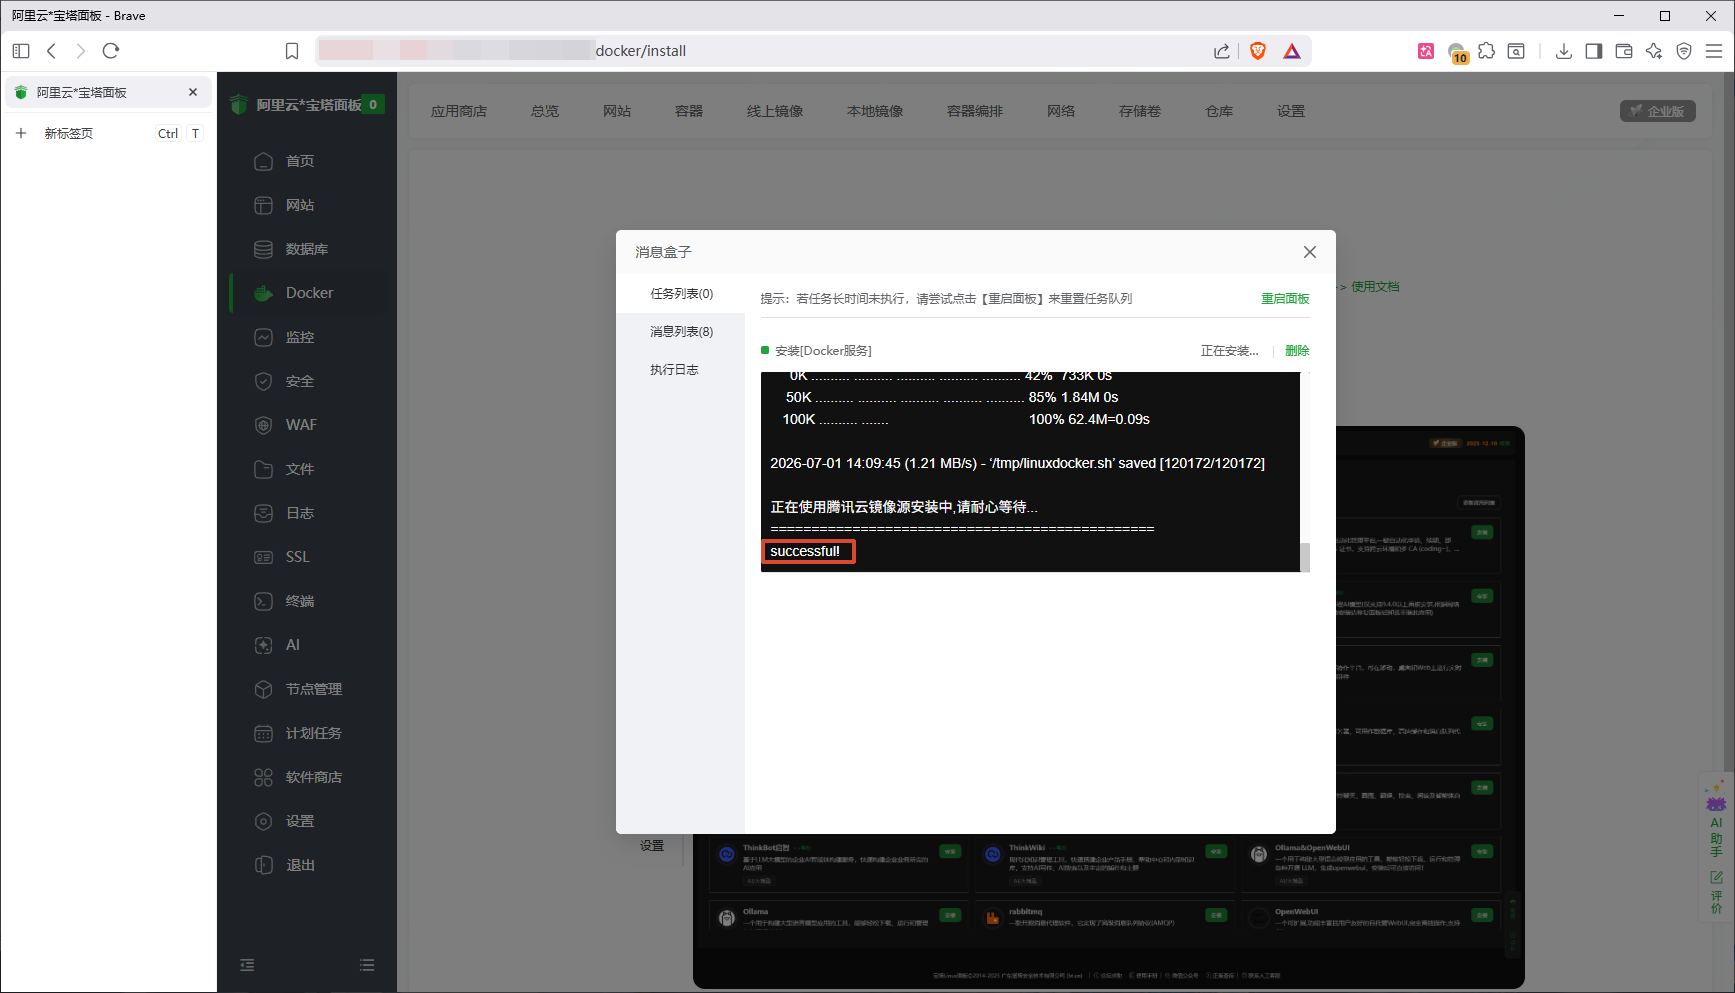Click the 评价 feedback widget
Screen dimensions: 1735x993
[1716, 892]
